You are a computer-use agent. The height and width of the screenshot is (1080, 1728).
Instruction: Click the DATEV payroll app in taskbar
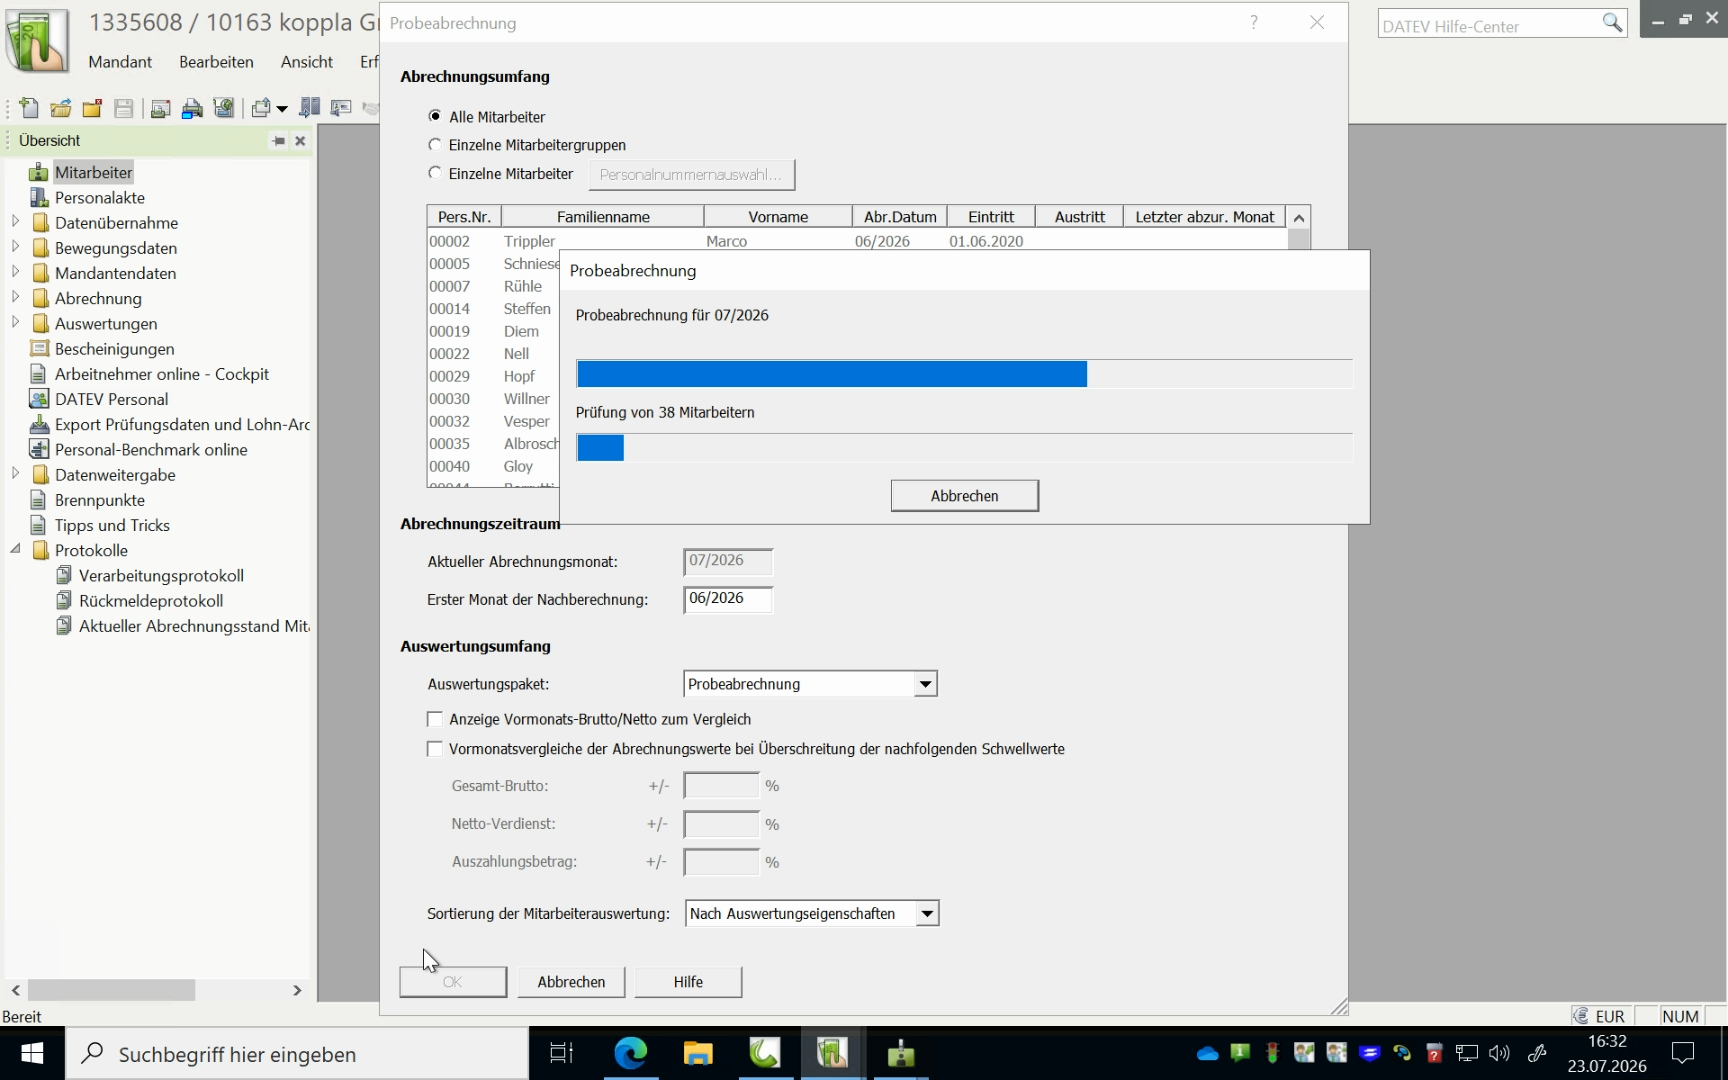[832, 1053]
